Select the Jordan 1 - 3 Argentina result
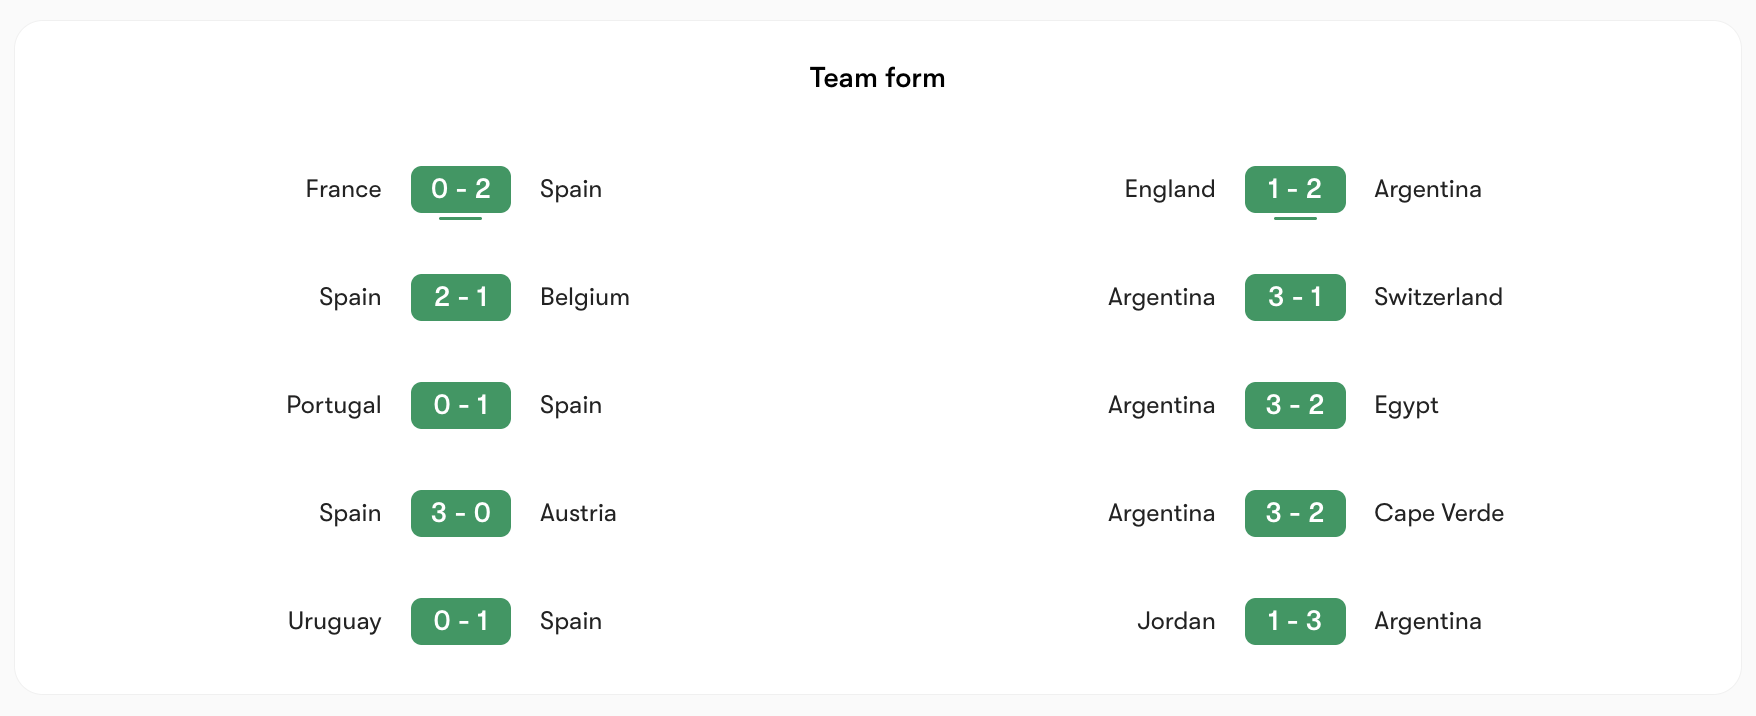1756x716 pixels. tap(1295, 621)
